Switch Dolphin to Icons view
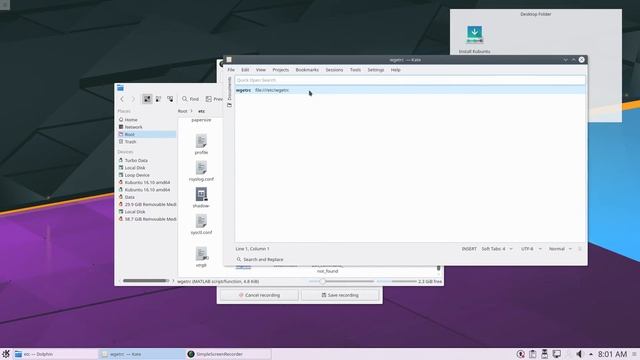The width and height of the screenshot is (640, 360). (147, 99)
